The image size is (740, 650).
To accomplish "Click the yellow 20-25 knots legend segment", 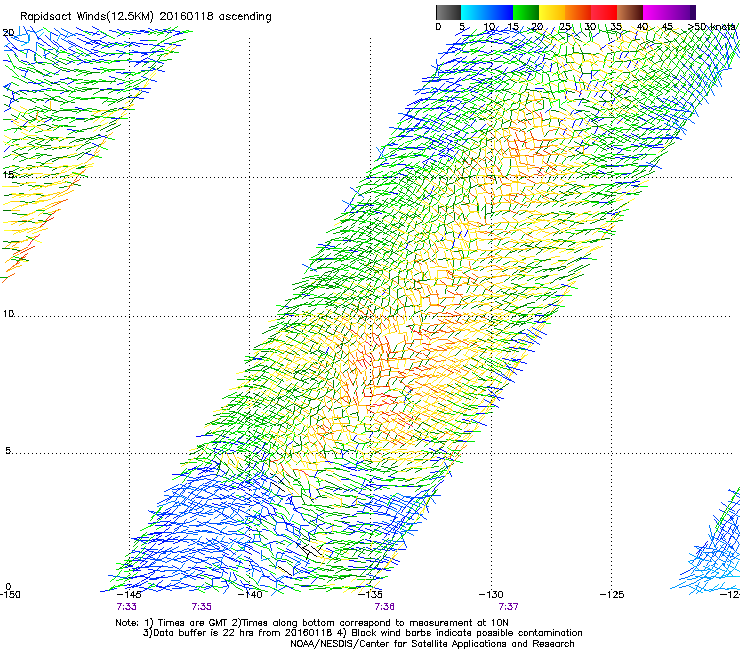I will (x=552, y=12).
